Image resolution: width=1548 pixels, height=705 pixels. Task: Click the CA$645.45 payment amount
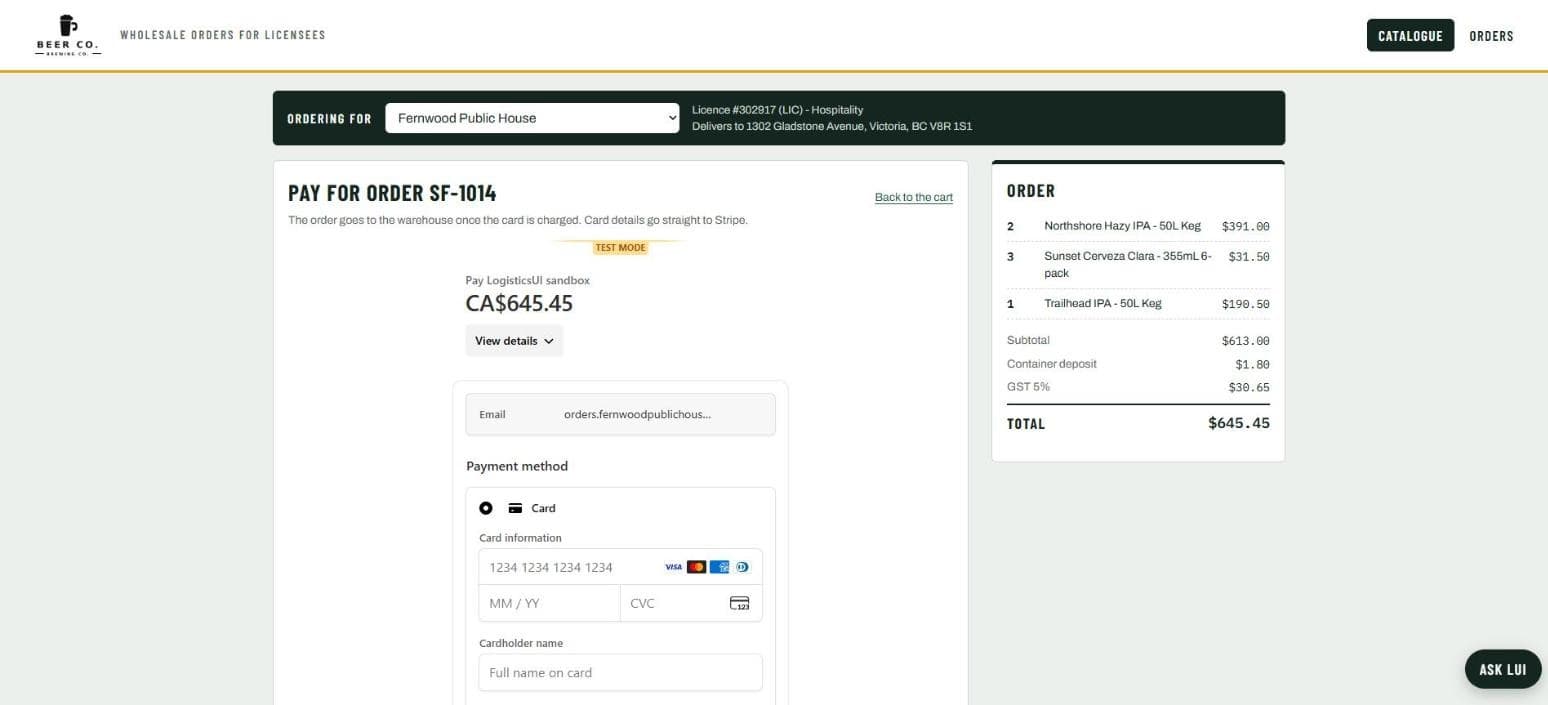pyautogui.click(x=519, y=303)
